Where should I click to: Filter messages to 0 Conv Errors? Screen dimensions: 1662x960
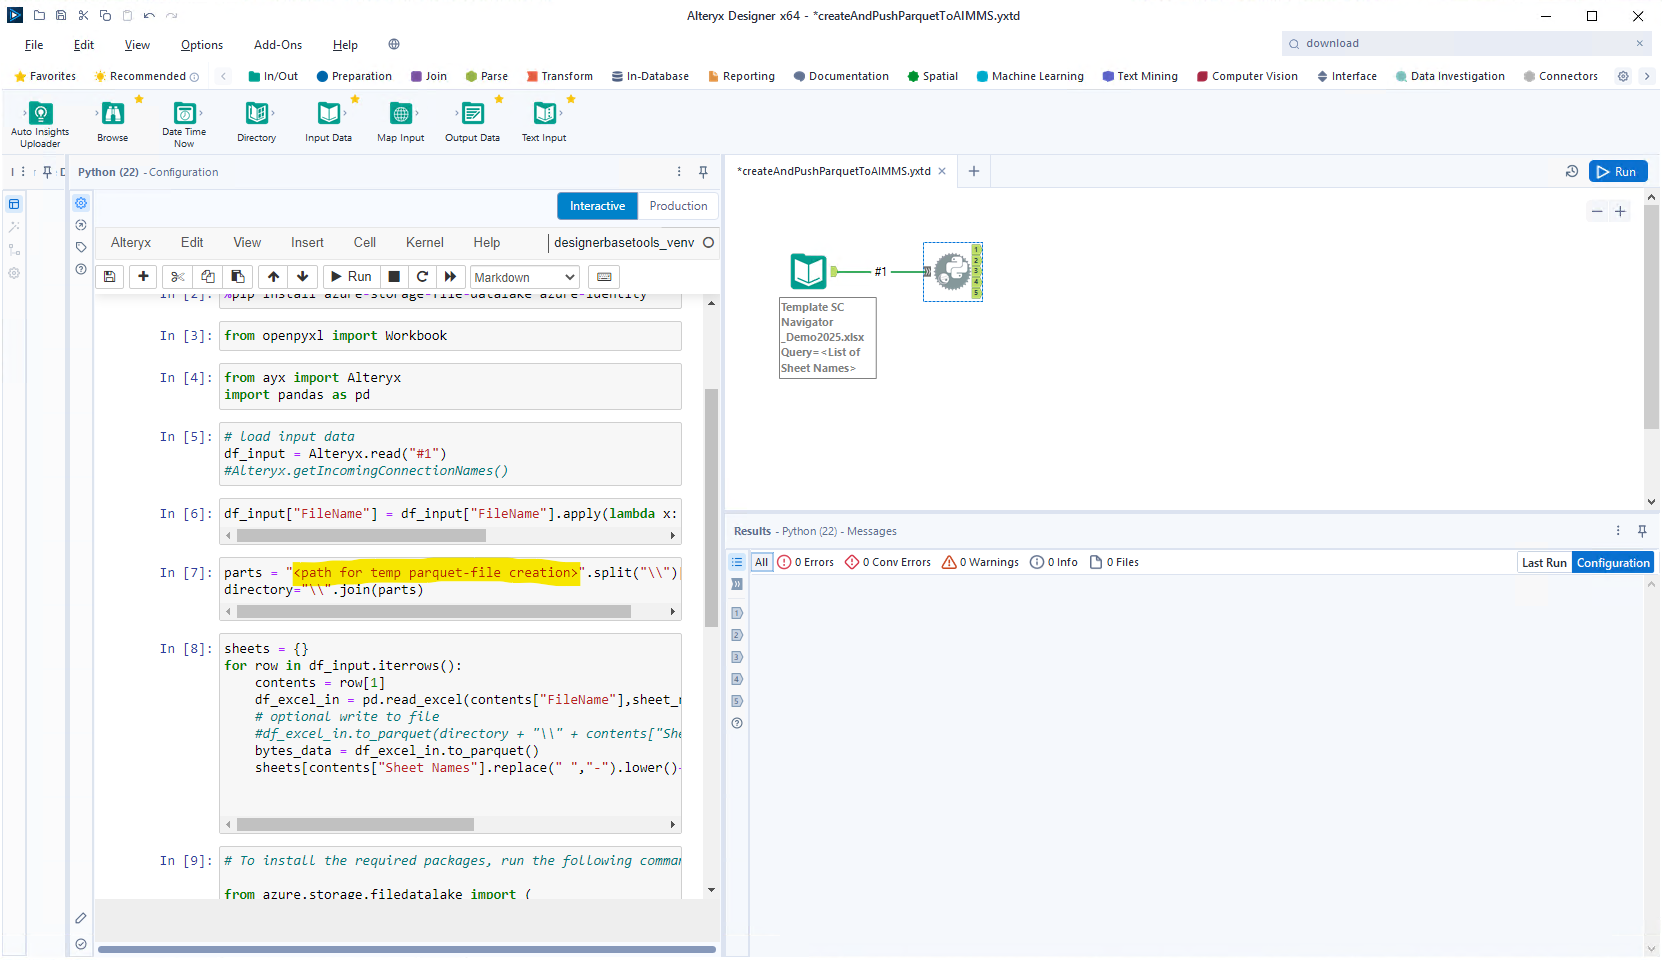click(x=888, y=562)
